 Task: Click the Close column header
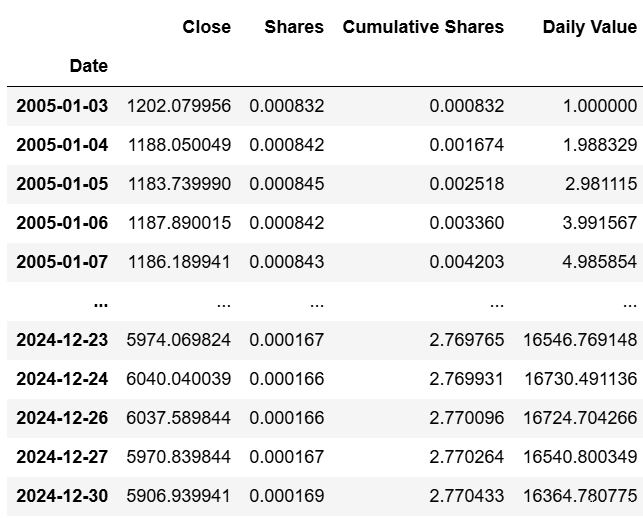coord(206,27)
